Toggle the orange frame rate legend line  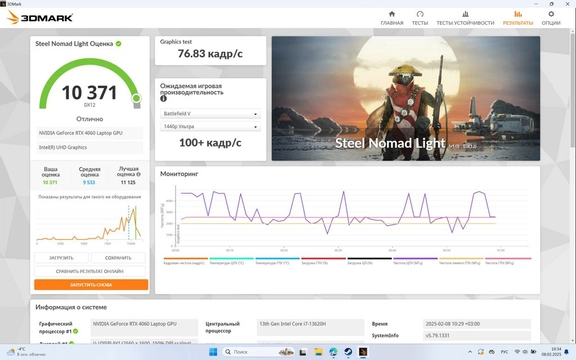(x=186, y=261)
